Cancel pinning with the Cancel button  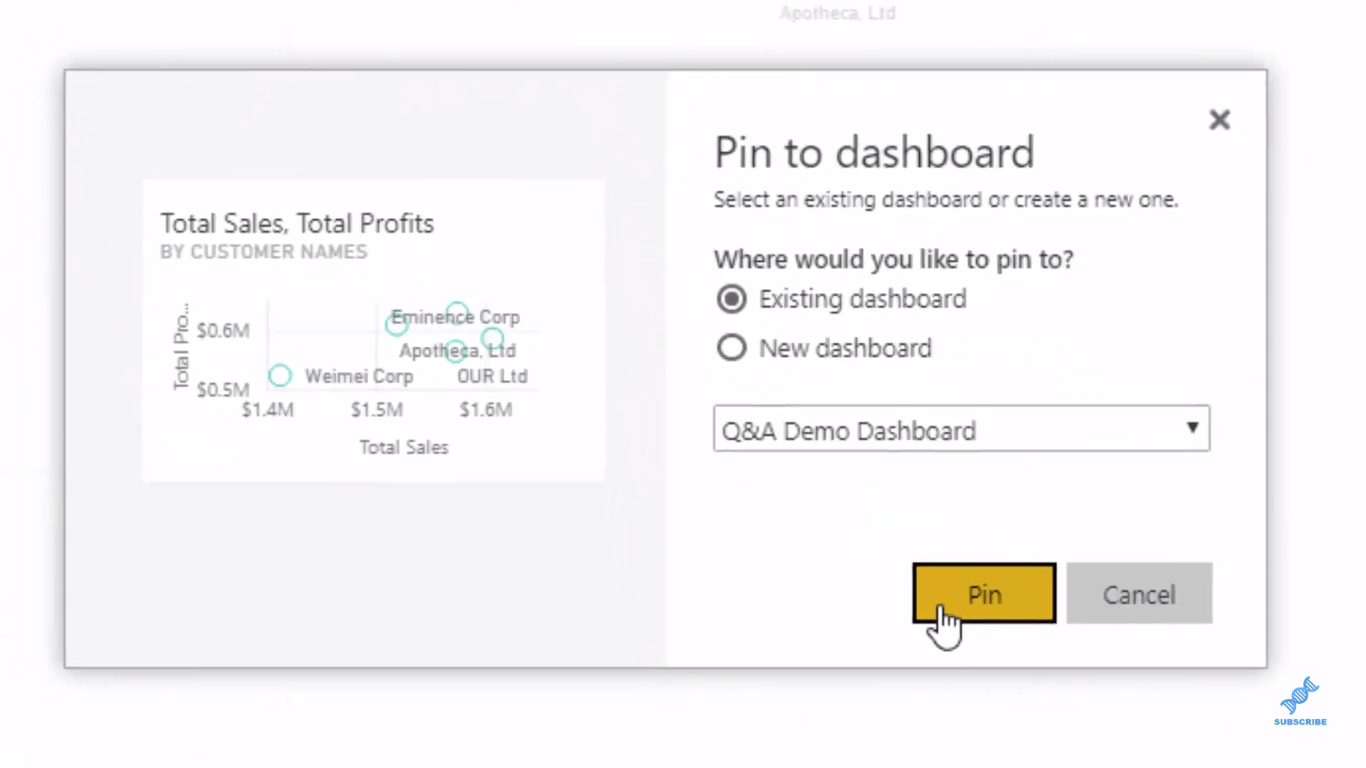(1139, 593)
